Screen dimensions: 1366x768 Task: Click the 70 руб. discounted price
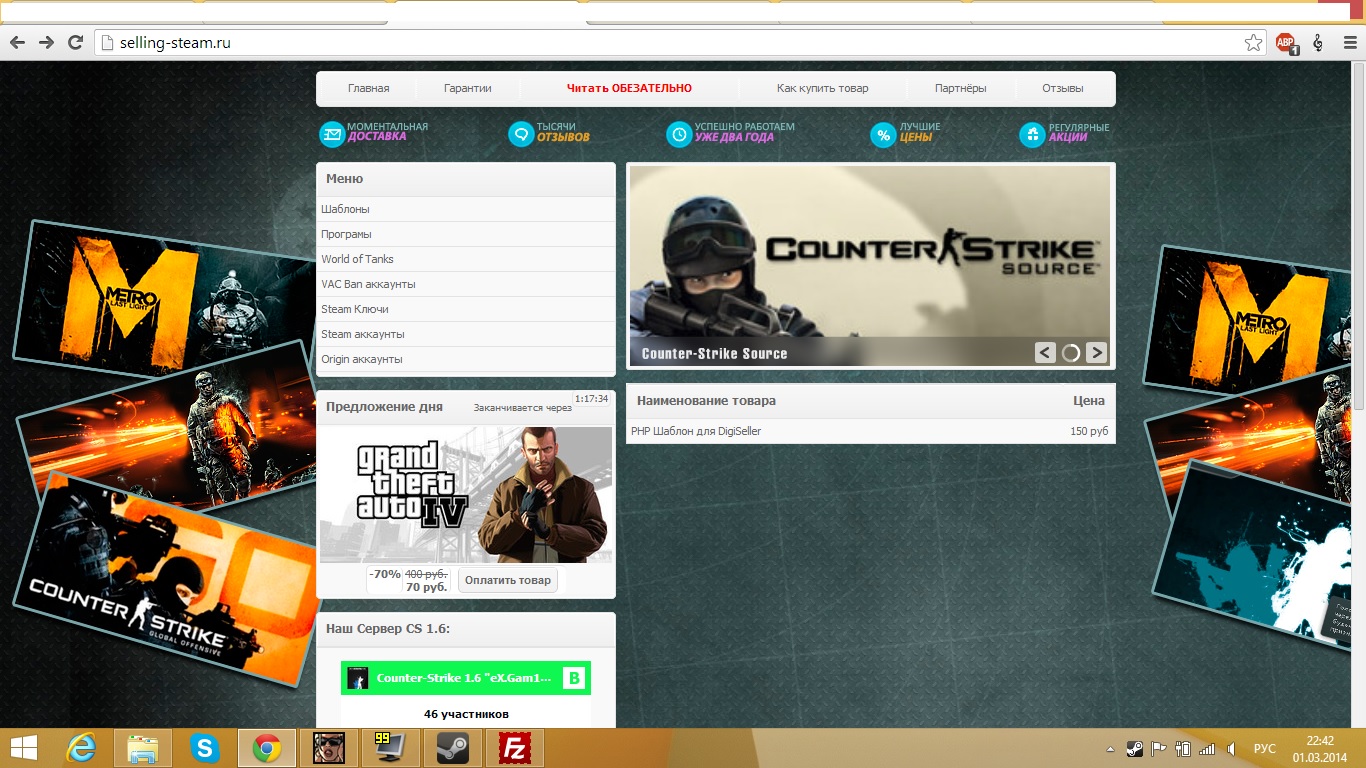tap(426, 587)
